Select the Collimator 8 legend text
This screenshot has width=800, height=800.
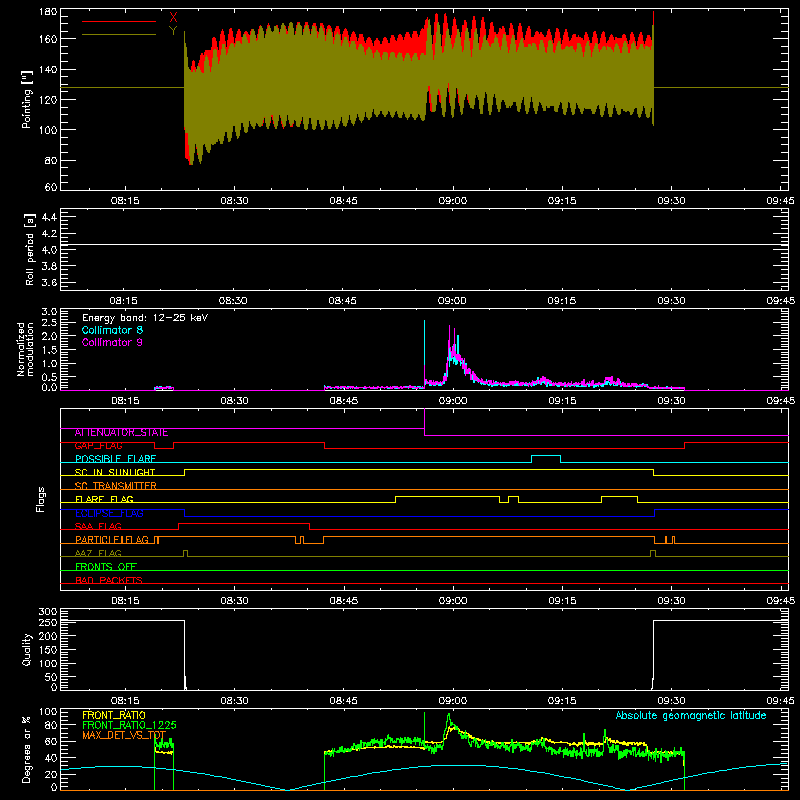coord(112,330)
